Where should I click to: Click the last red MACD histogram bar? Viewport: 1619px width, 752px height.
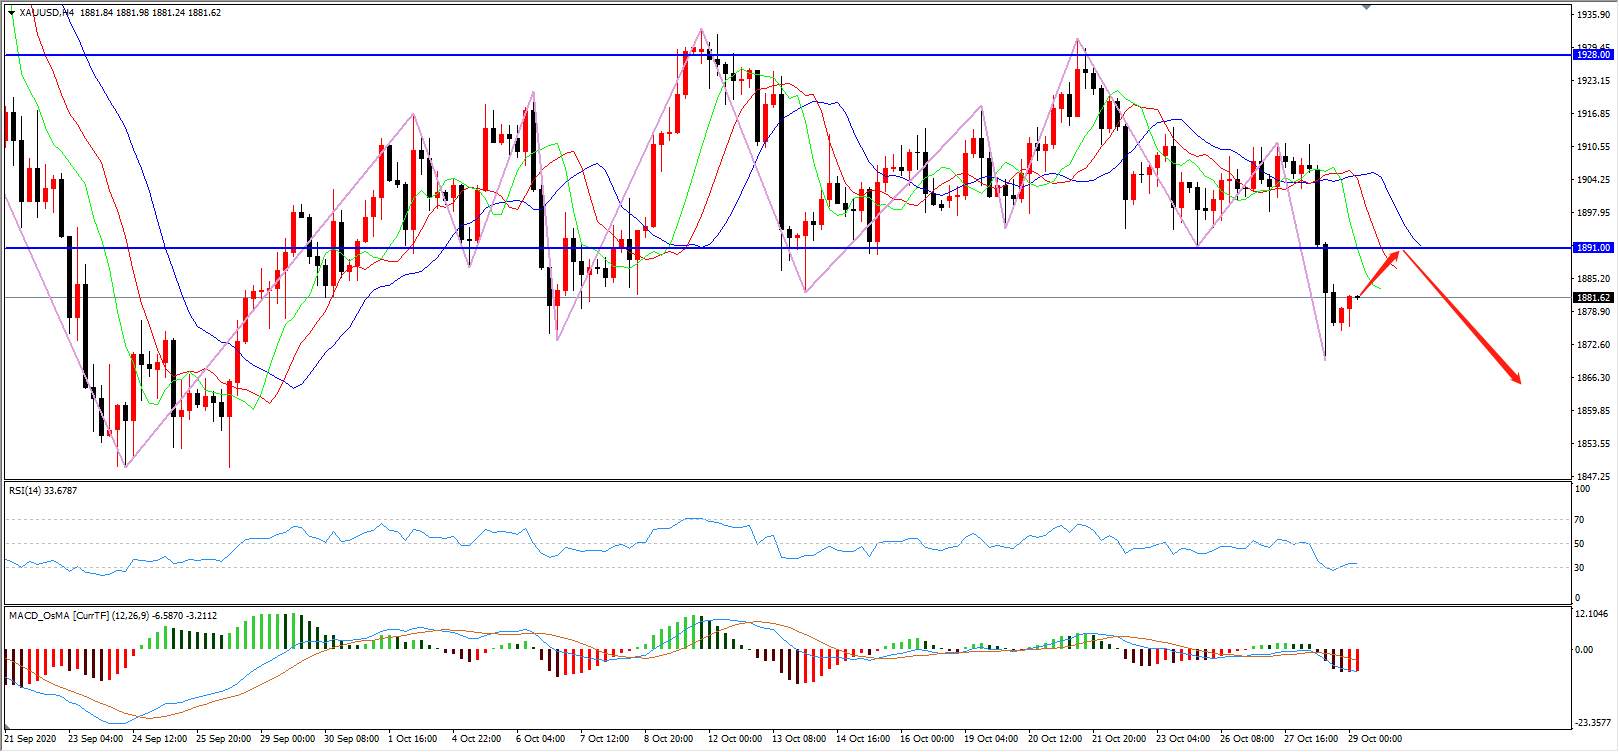[x=1358, y=660]
